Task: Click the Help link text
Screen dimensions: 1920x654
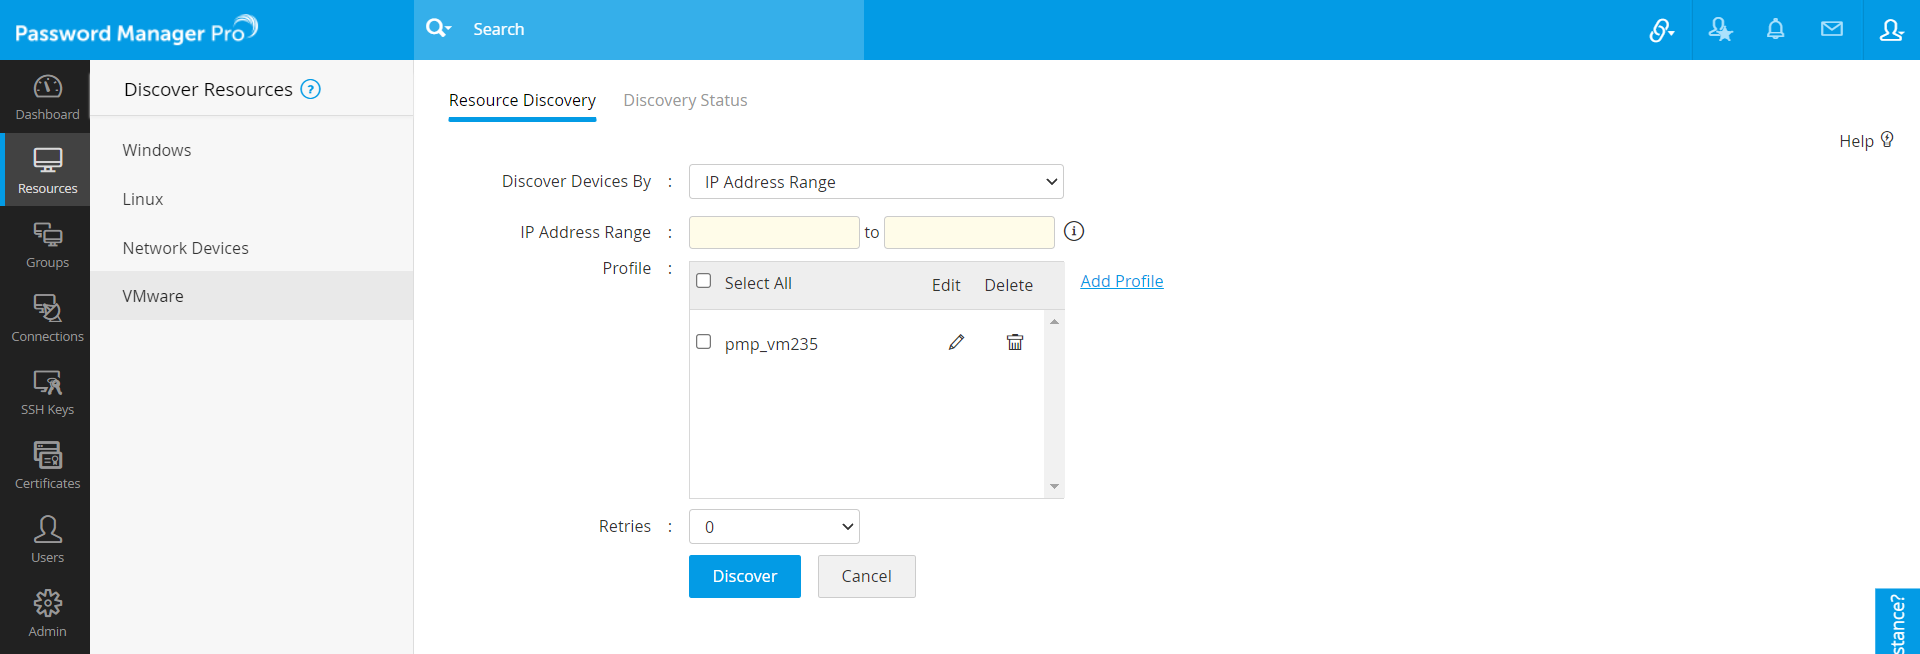Action: click(x=1856, y=141)
